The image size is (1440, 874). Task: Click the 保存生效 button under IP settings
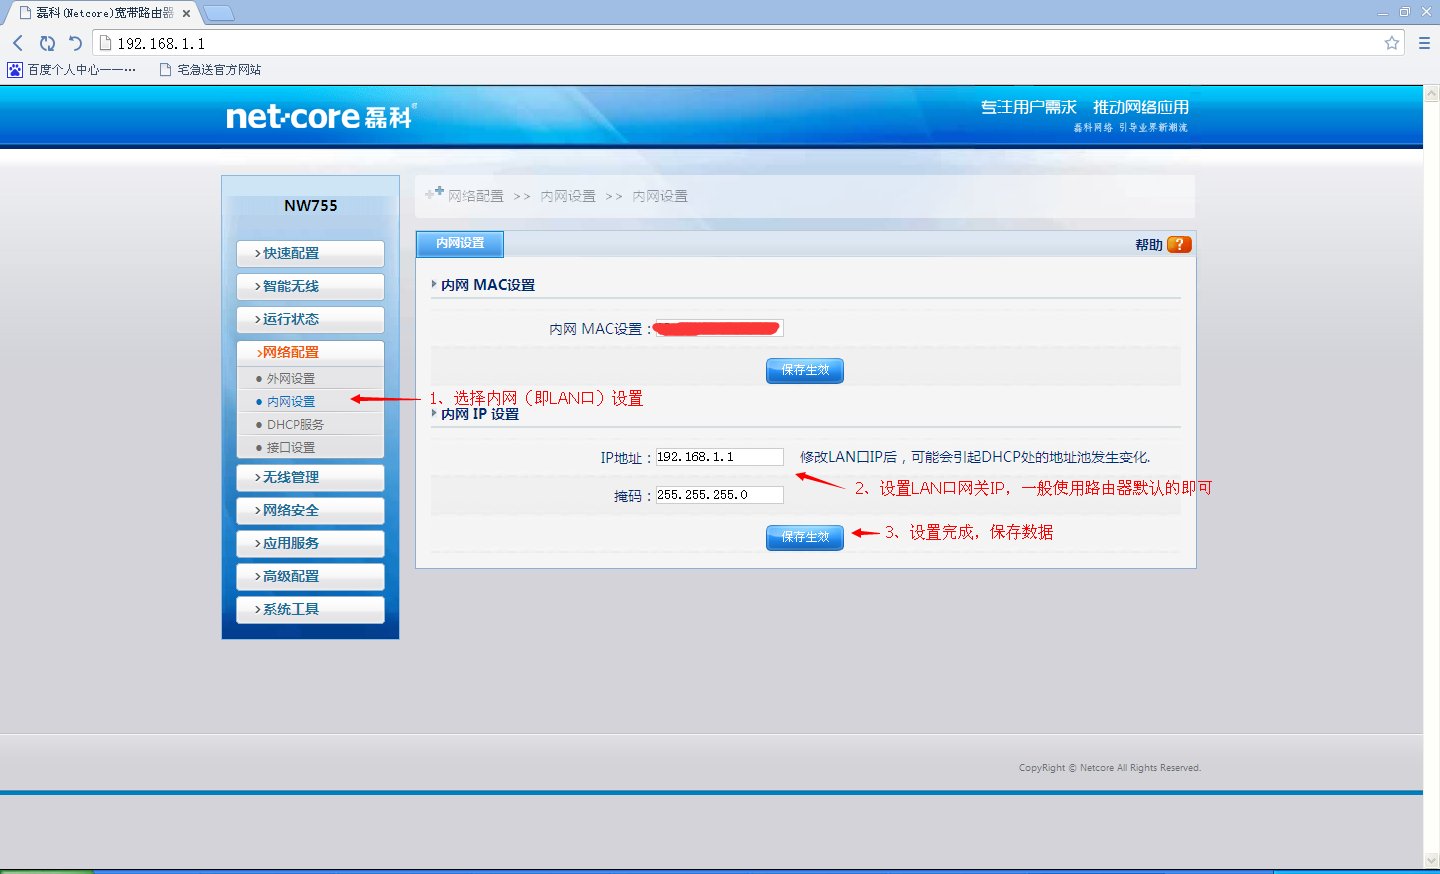805,537
